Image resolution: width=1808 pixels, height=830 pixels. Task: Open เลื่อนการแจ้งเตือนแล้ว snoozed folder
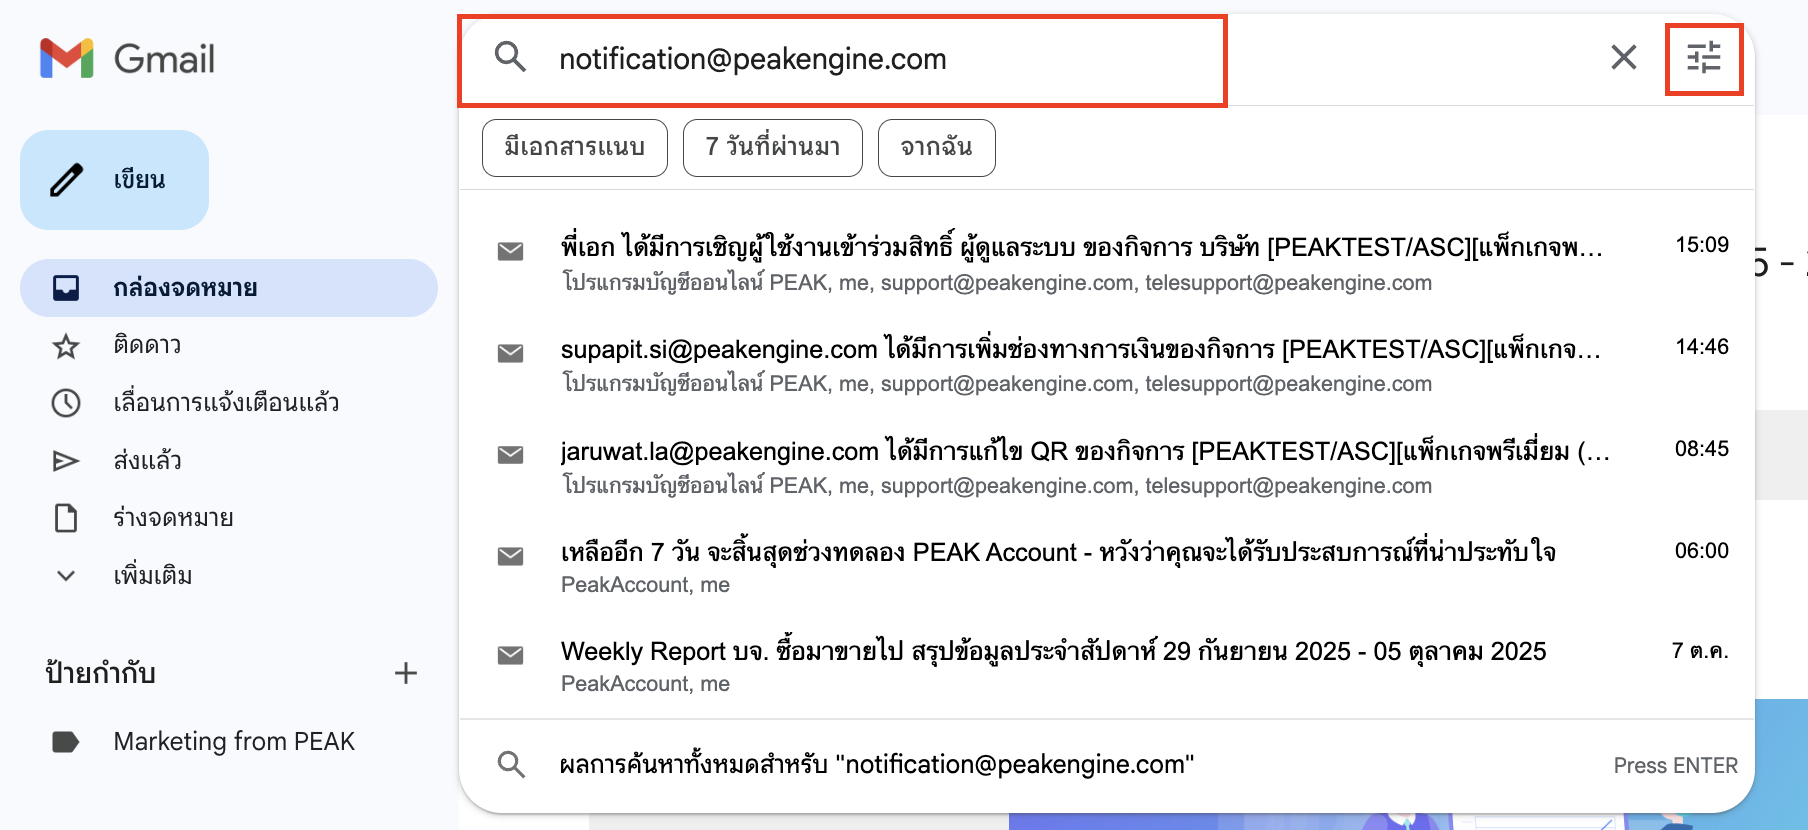tap(229, 403)
